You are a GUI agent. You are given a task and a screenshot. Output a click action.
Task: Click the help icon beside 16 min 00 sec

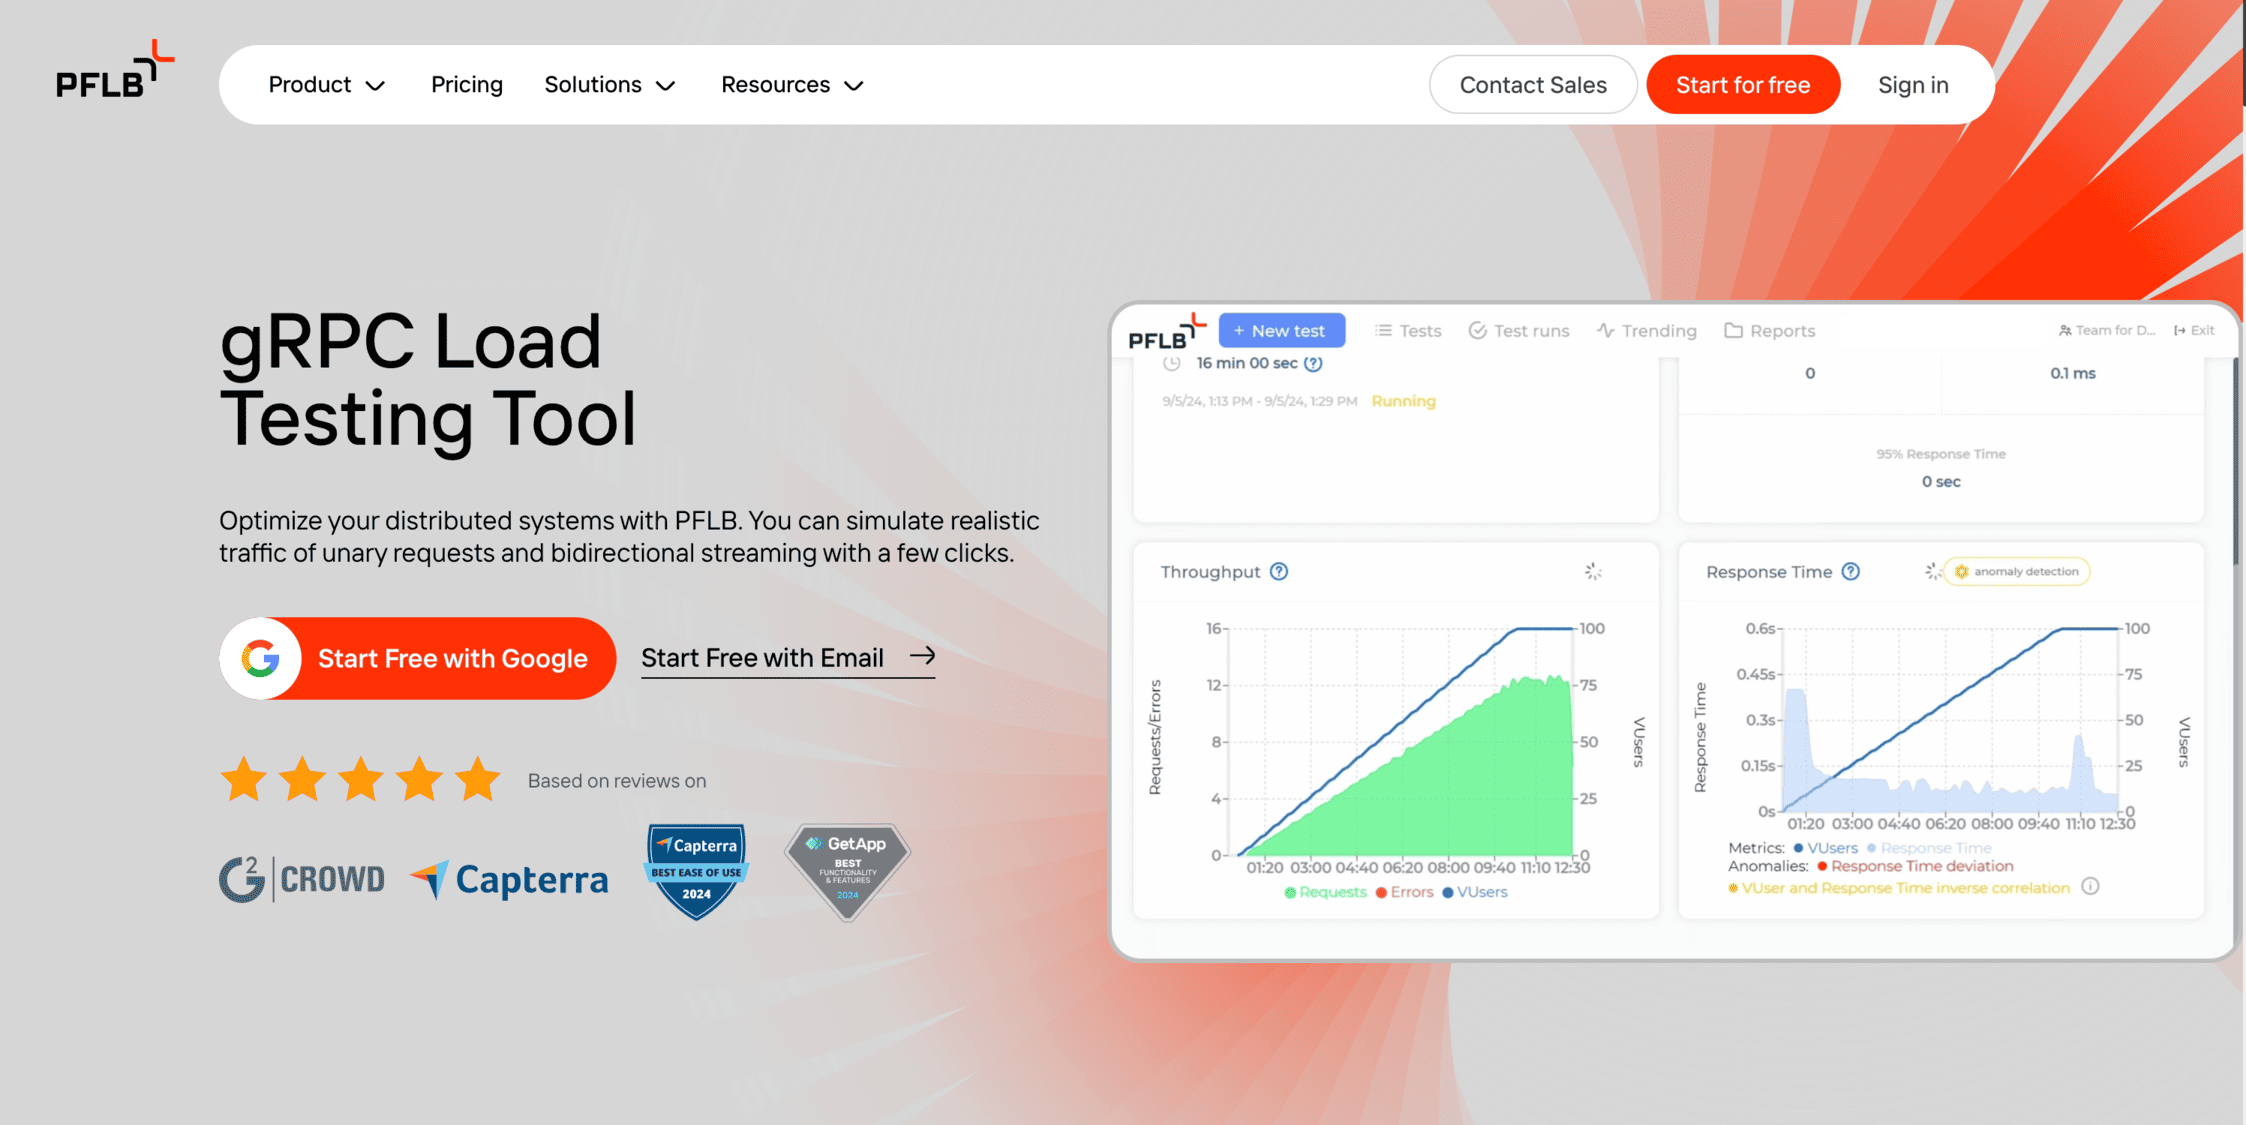(1313, 363)
